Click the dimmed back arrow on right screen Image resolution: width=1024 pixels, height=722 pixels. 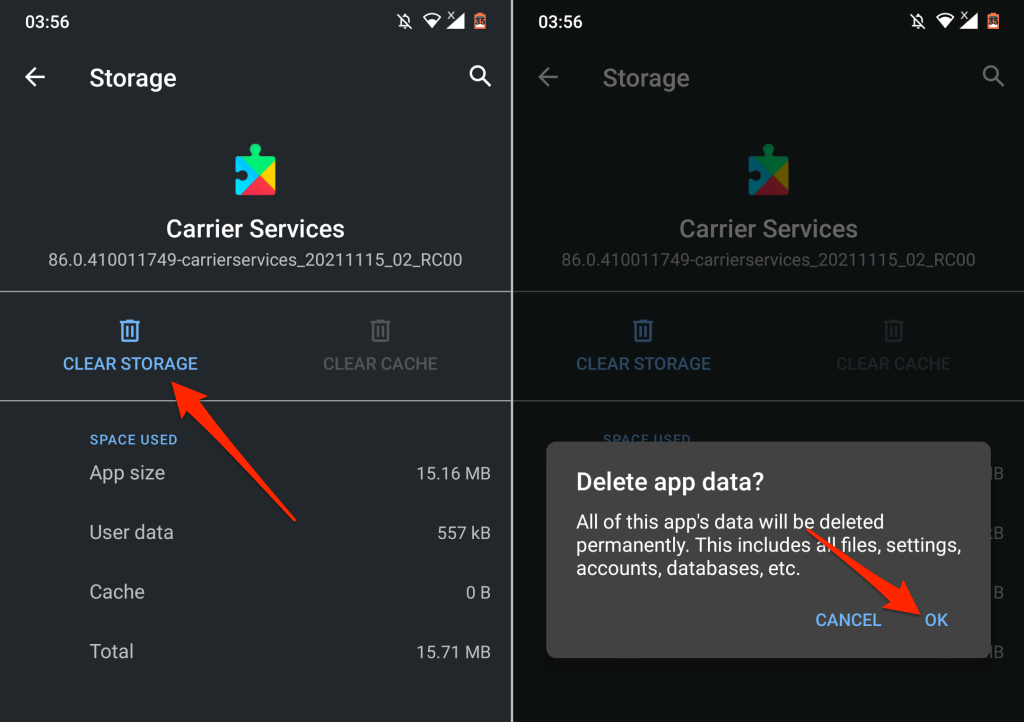pos(548,78)
